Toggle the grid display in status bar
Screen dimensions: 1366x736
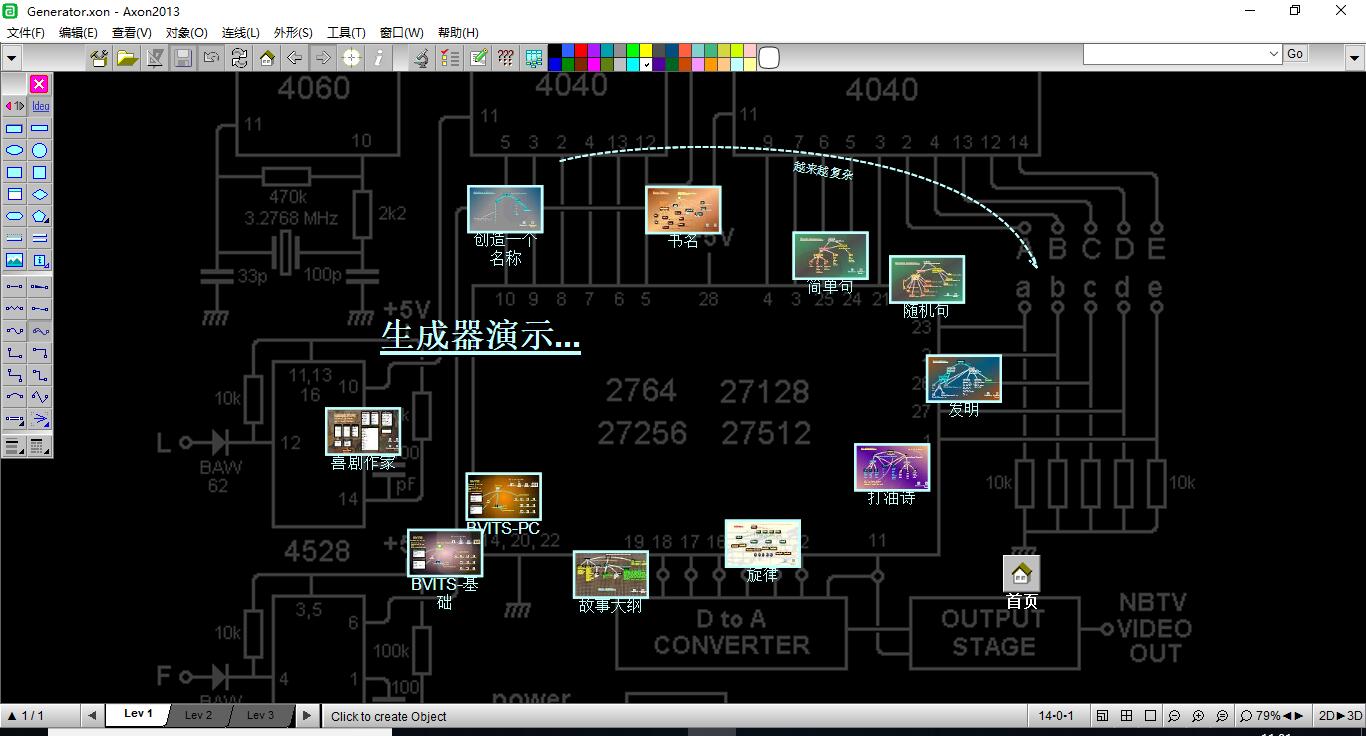pos(1126,716)
